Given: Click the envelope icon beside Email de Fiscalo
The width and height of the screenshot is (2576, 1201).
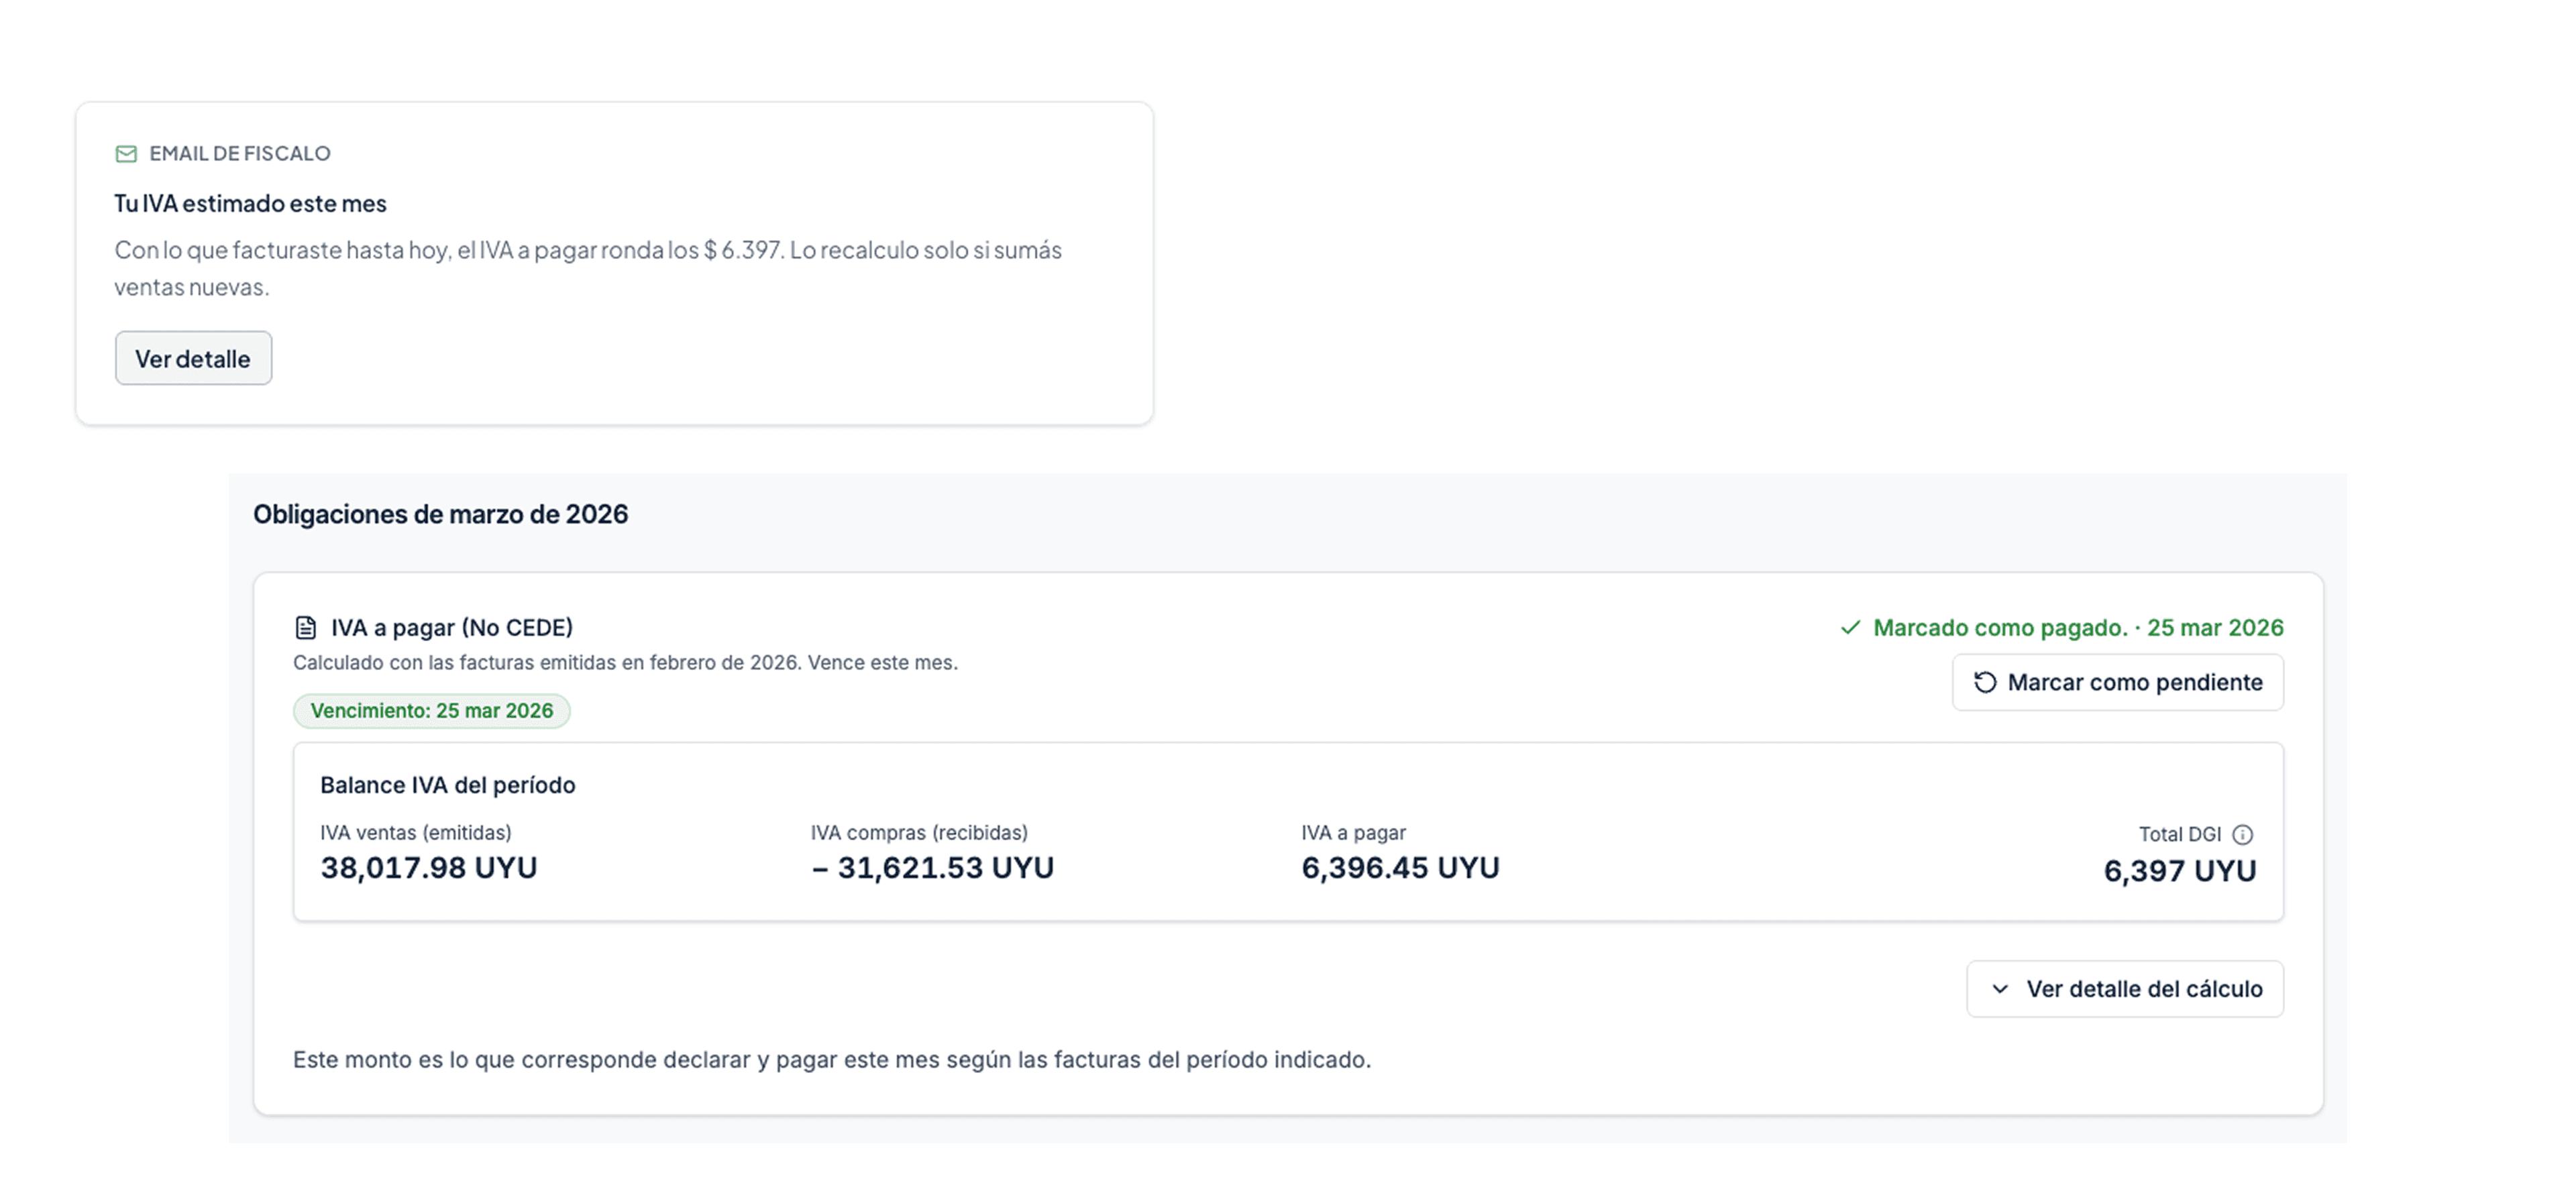Looking at the screenshot, I should coord(126,154).
